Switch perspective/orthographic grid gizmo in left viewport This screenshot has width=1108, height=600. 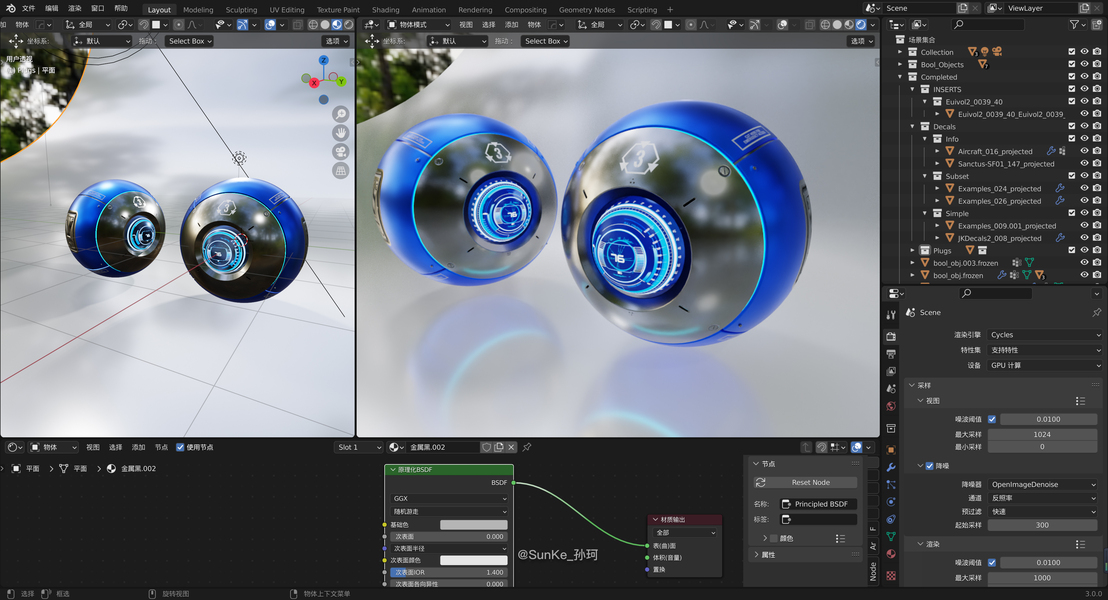(341, 170)
